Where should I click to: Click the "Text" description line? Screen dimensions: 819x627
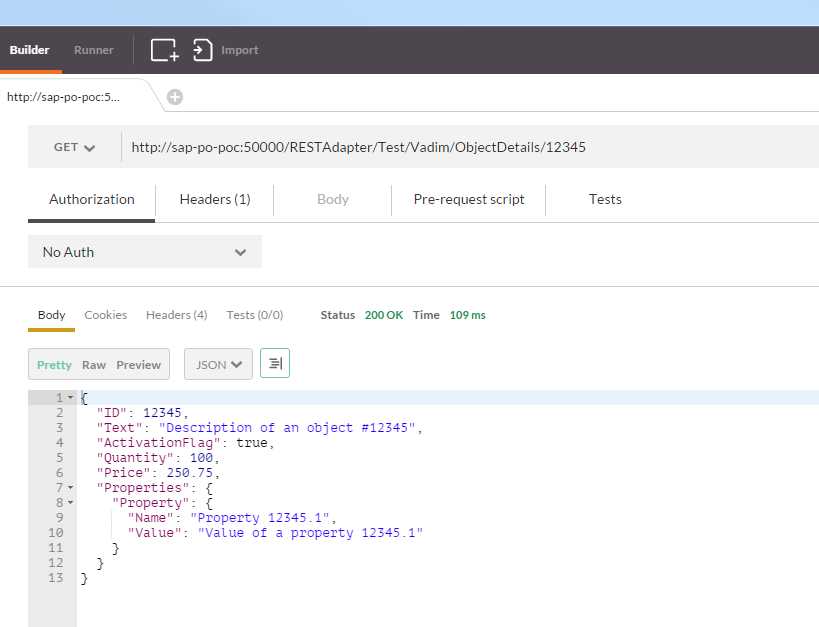[259, 428]
